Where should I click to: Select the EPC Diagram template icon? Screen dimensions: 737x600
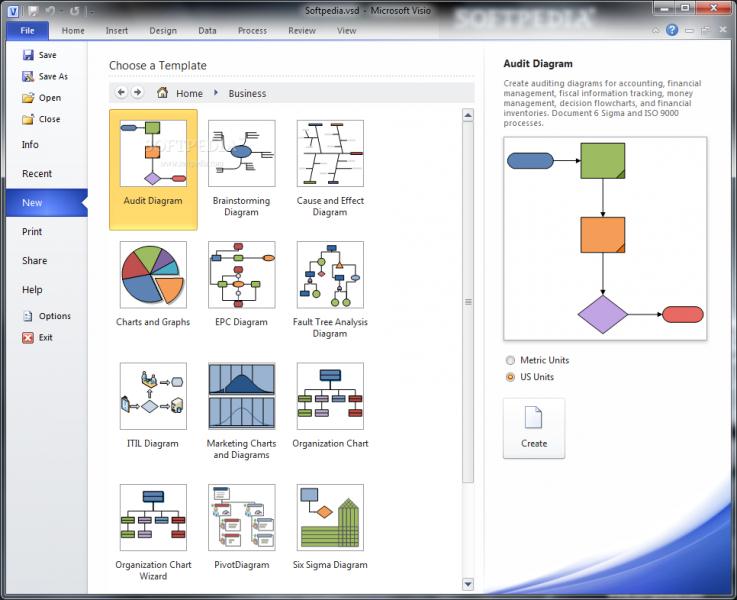[241, 274]
